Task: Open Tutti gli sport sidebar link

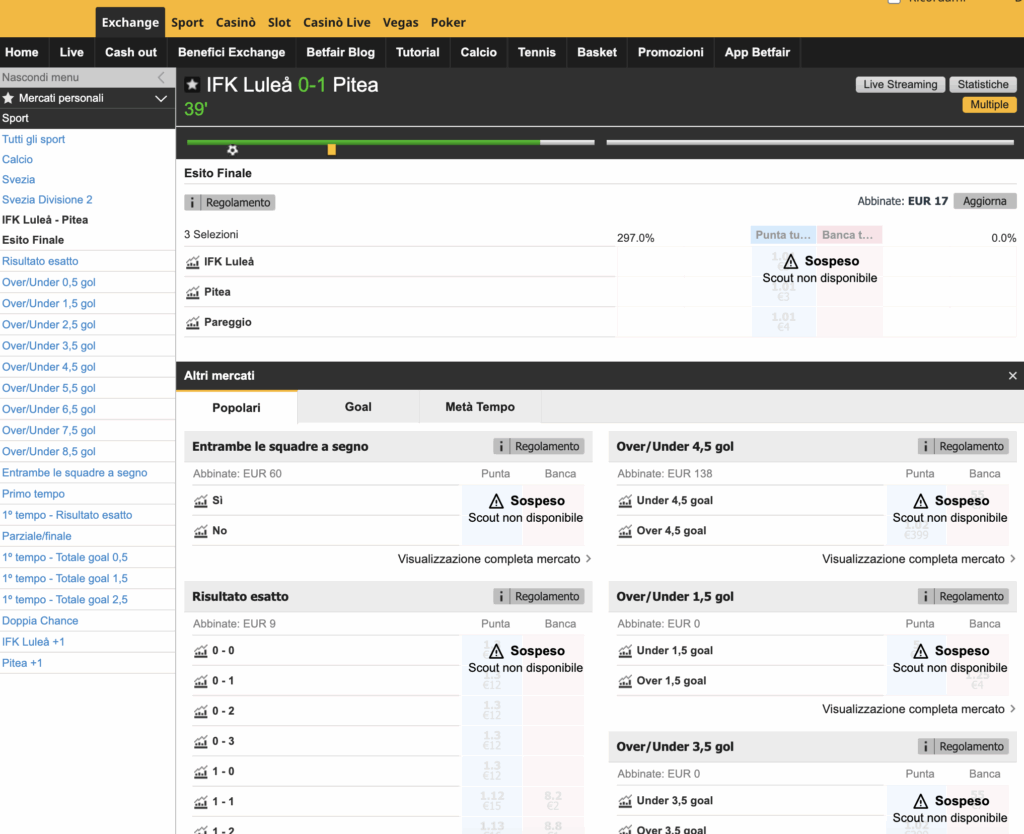Action: [33, 139]
